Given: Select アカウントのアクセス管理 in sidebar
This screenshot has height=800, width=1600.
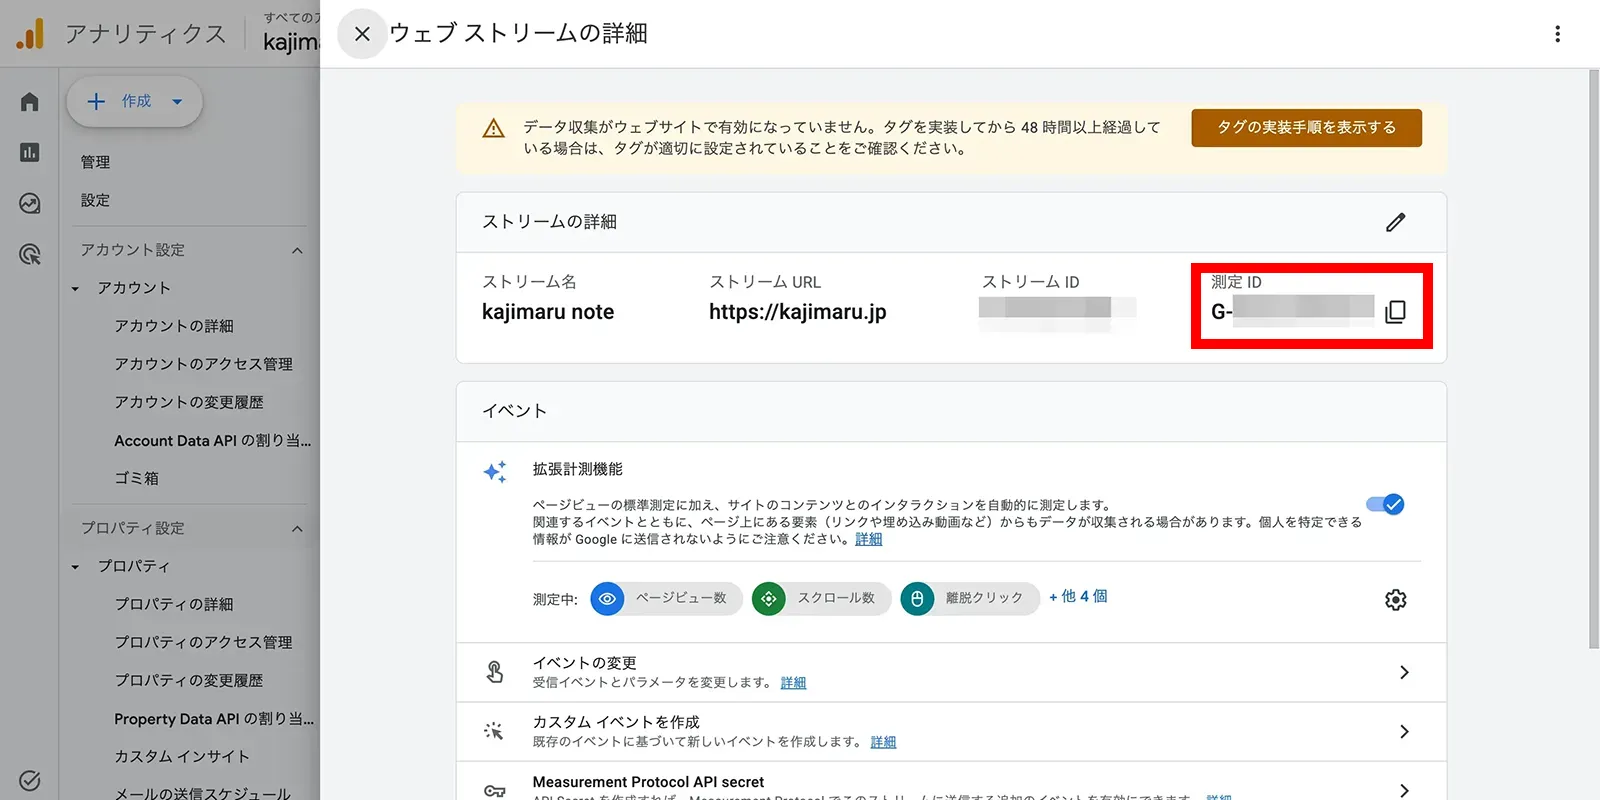Looking at the screenshot, I should click(x=203, y=364).
